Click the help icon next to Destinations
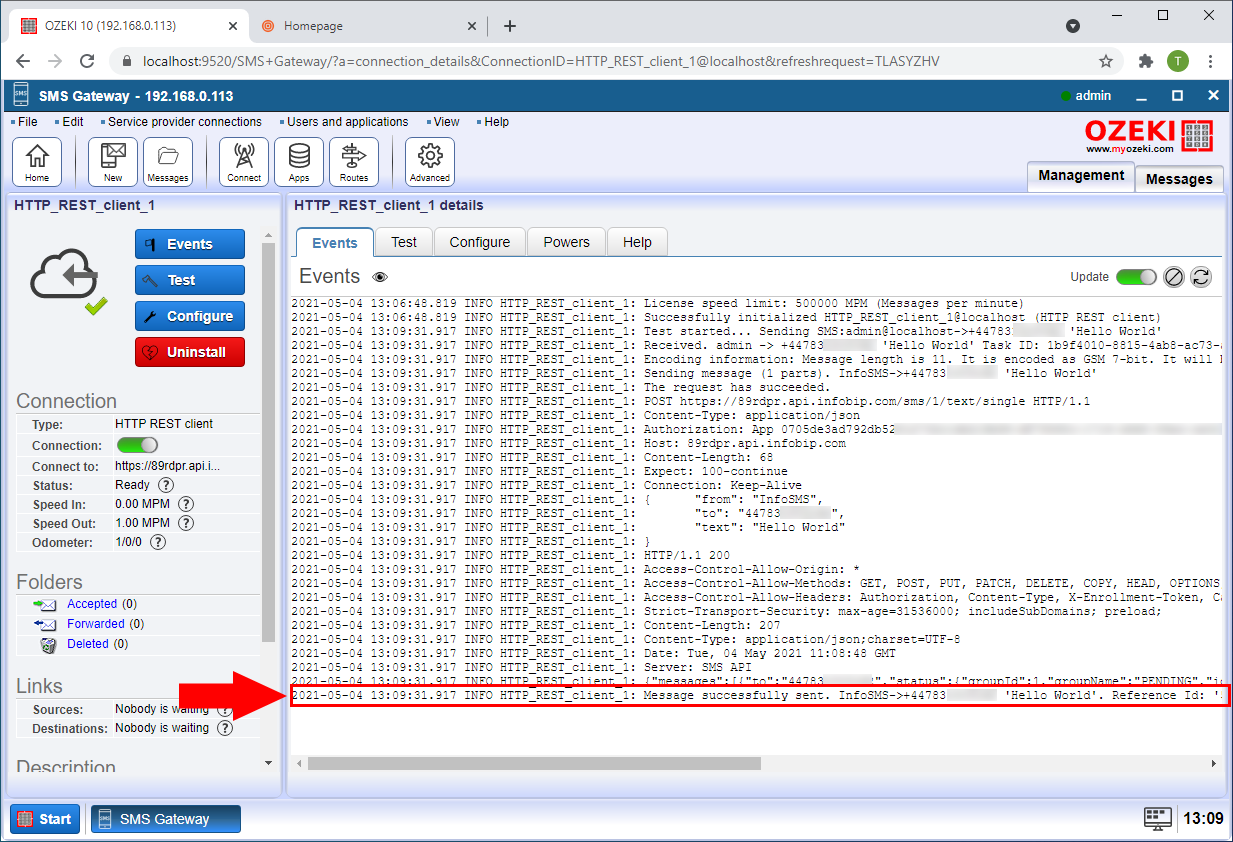The height and width of the screenshot is (842, 1233). click(x=225, y=728)
